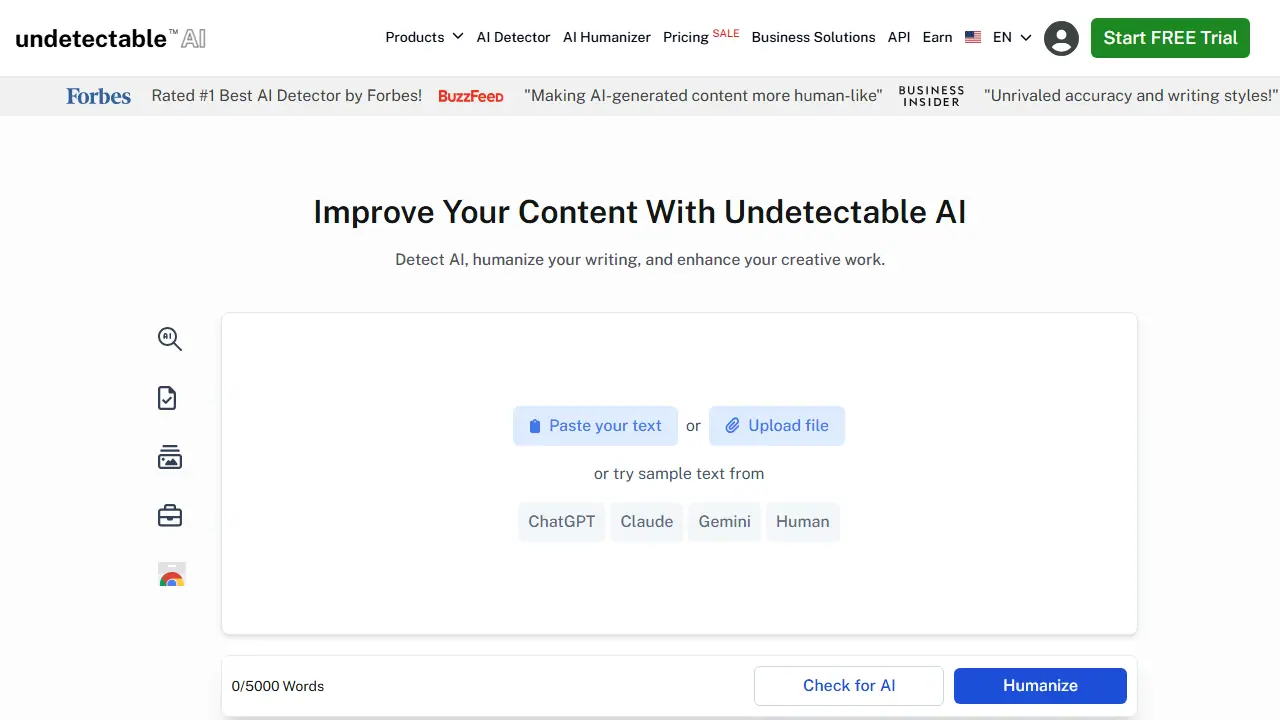
Task: Open Business Solutions nav item
Action: click(x=813, y=37)
